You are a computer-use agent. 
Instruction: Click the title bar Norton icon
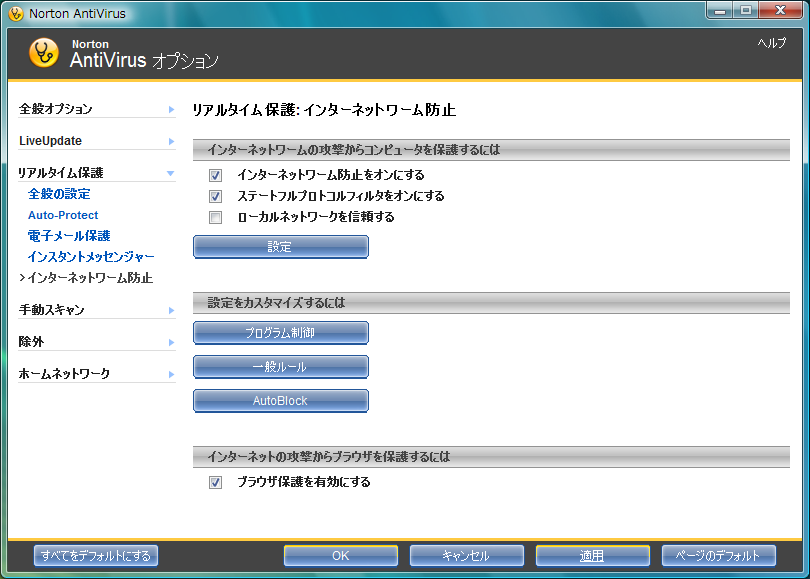click(x=15, y=13)
